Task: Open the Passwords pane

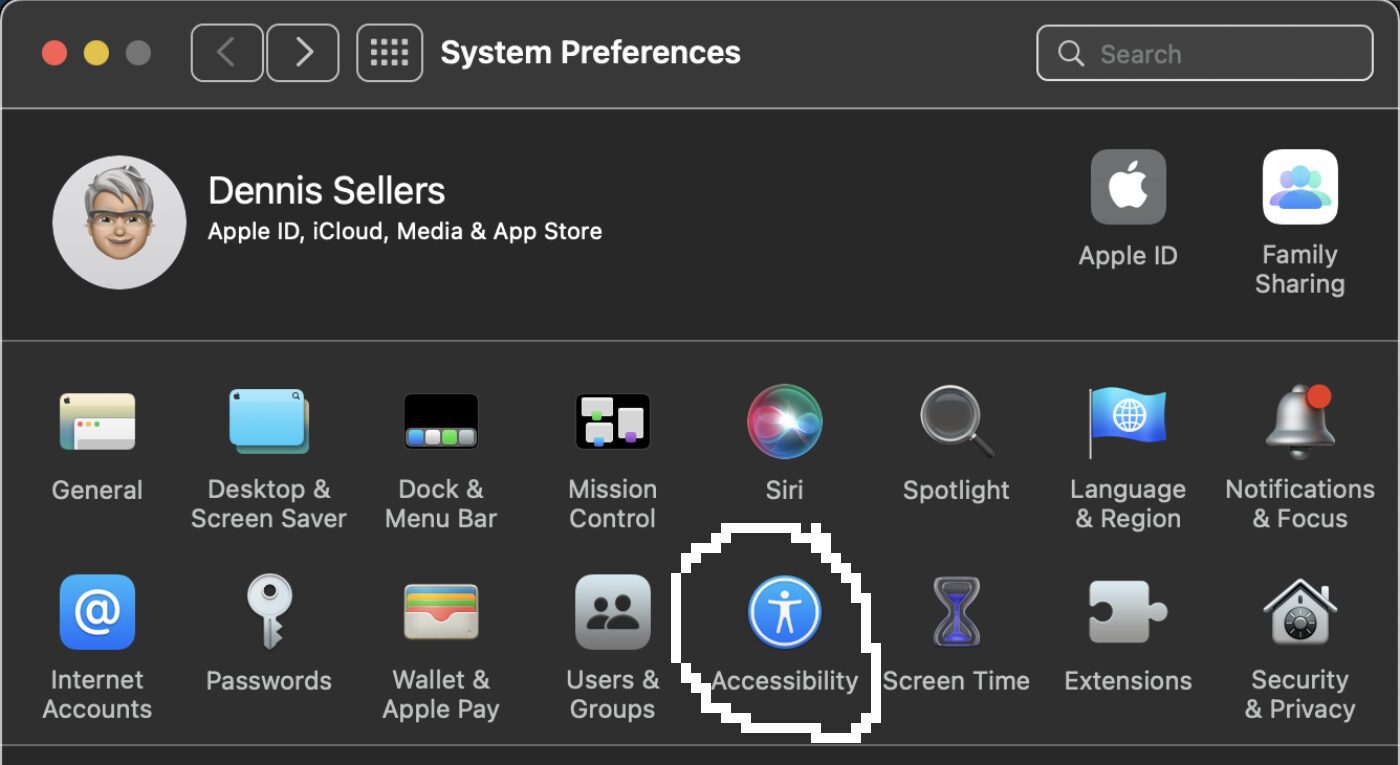Action: 268,612
